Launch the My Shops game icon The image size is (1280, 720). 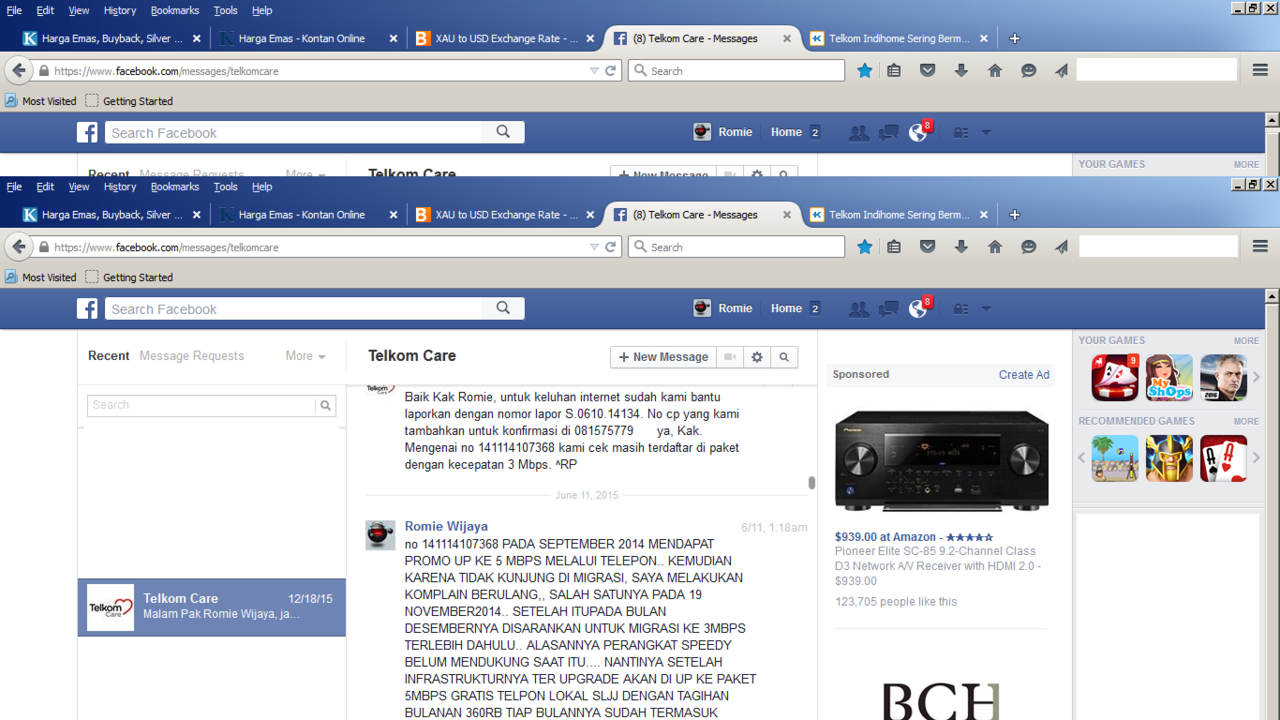(1169, 377)
